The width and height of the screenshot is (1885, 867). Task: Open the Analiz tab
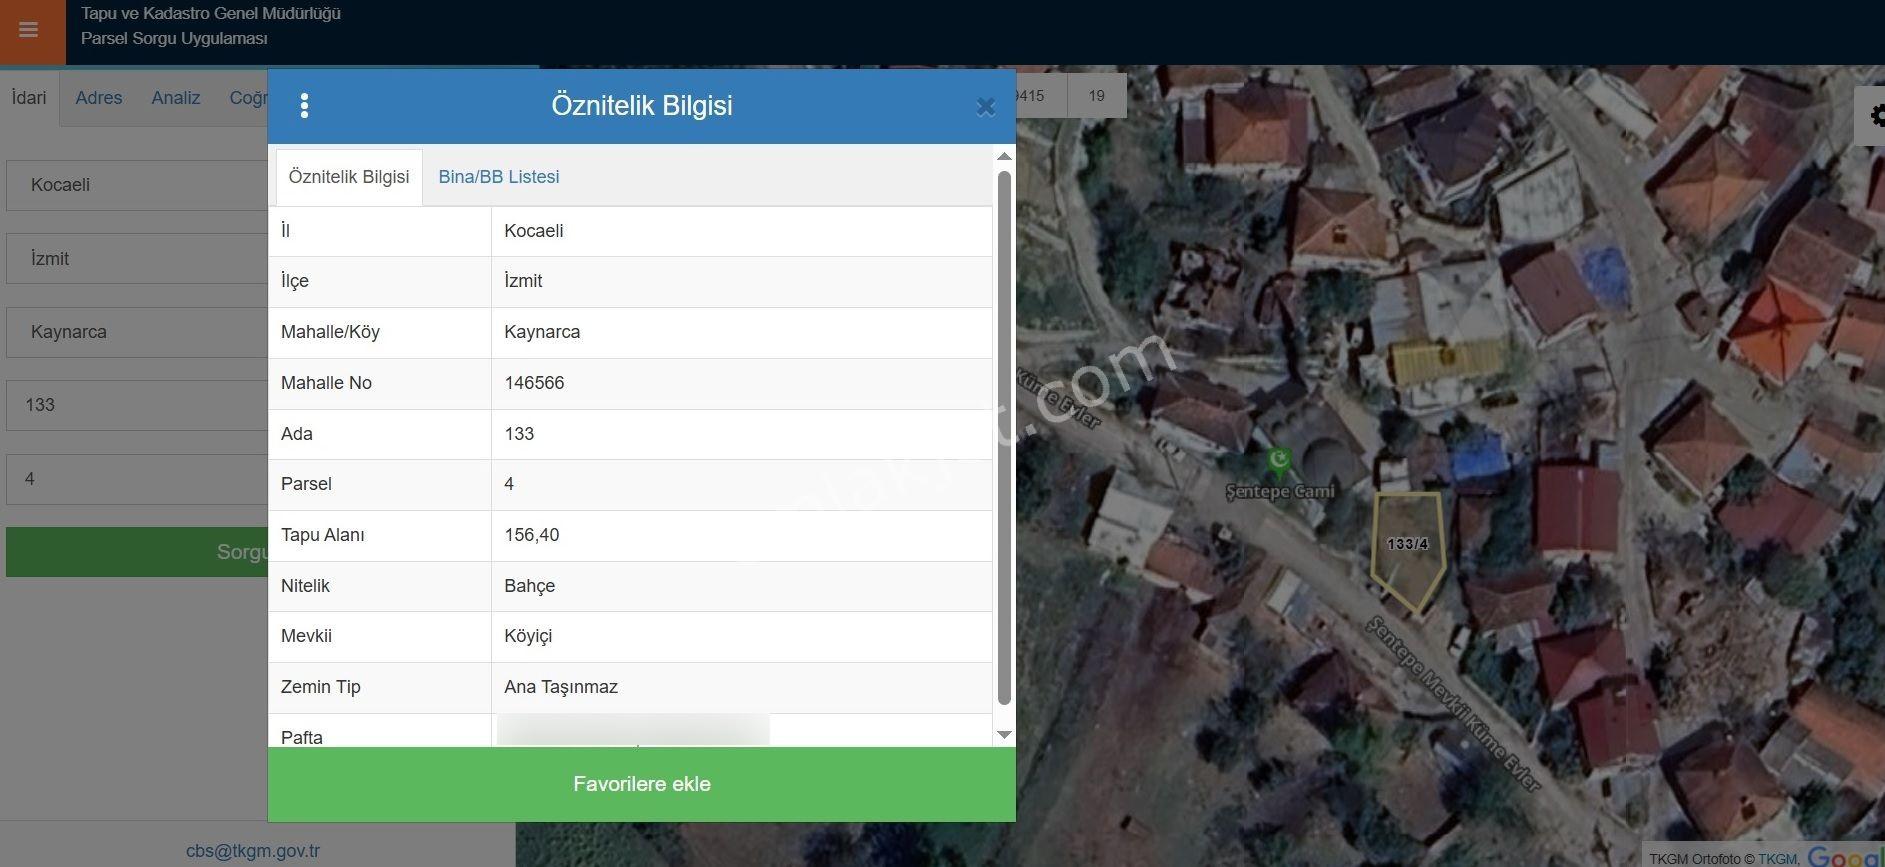[176, 98]
